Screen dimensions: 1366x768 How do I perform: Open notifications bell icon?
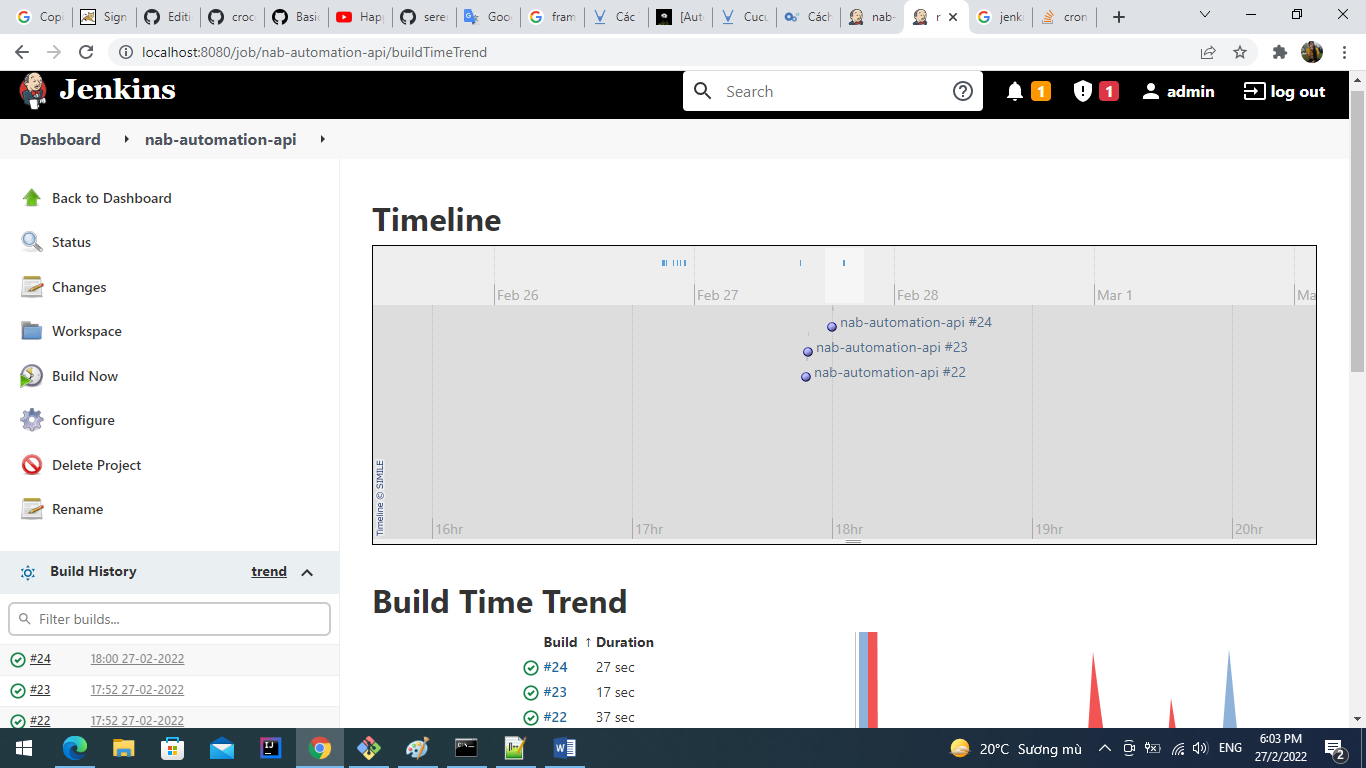(x=1015, y=91)
